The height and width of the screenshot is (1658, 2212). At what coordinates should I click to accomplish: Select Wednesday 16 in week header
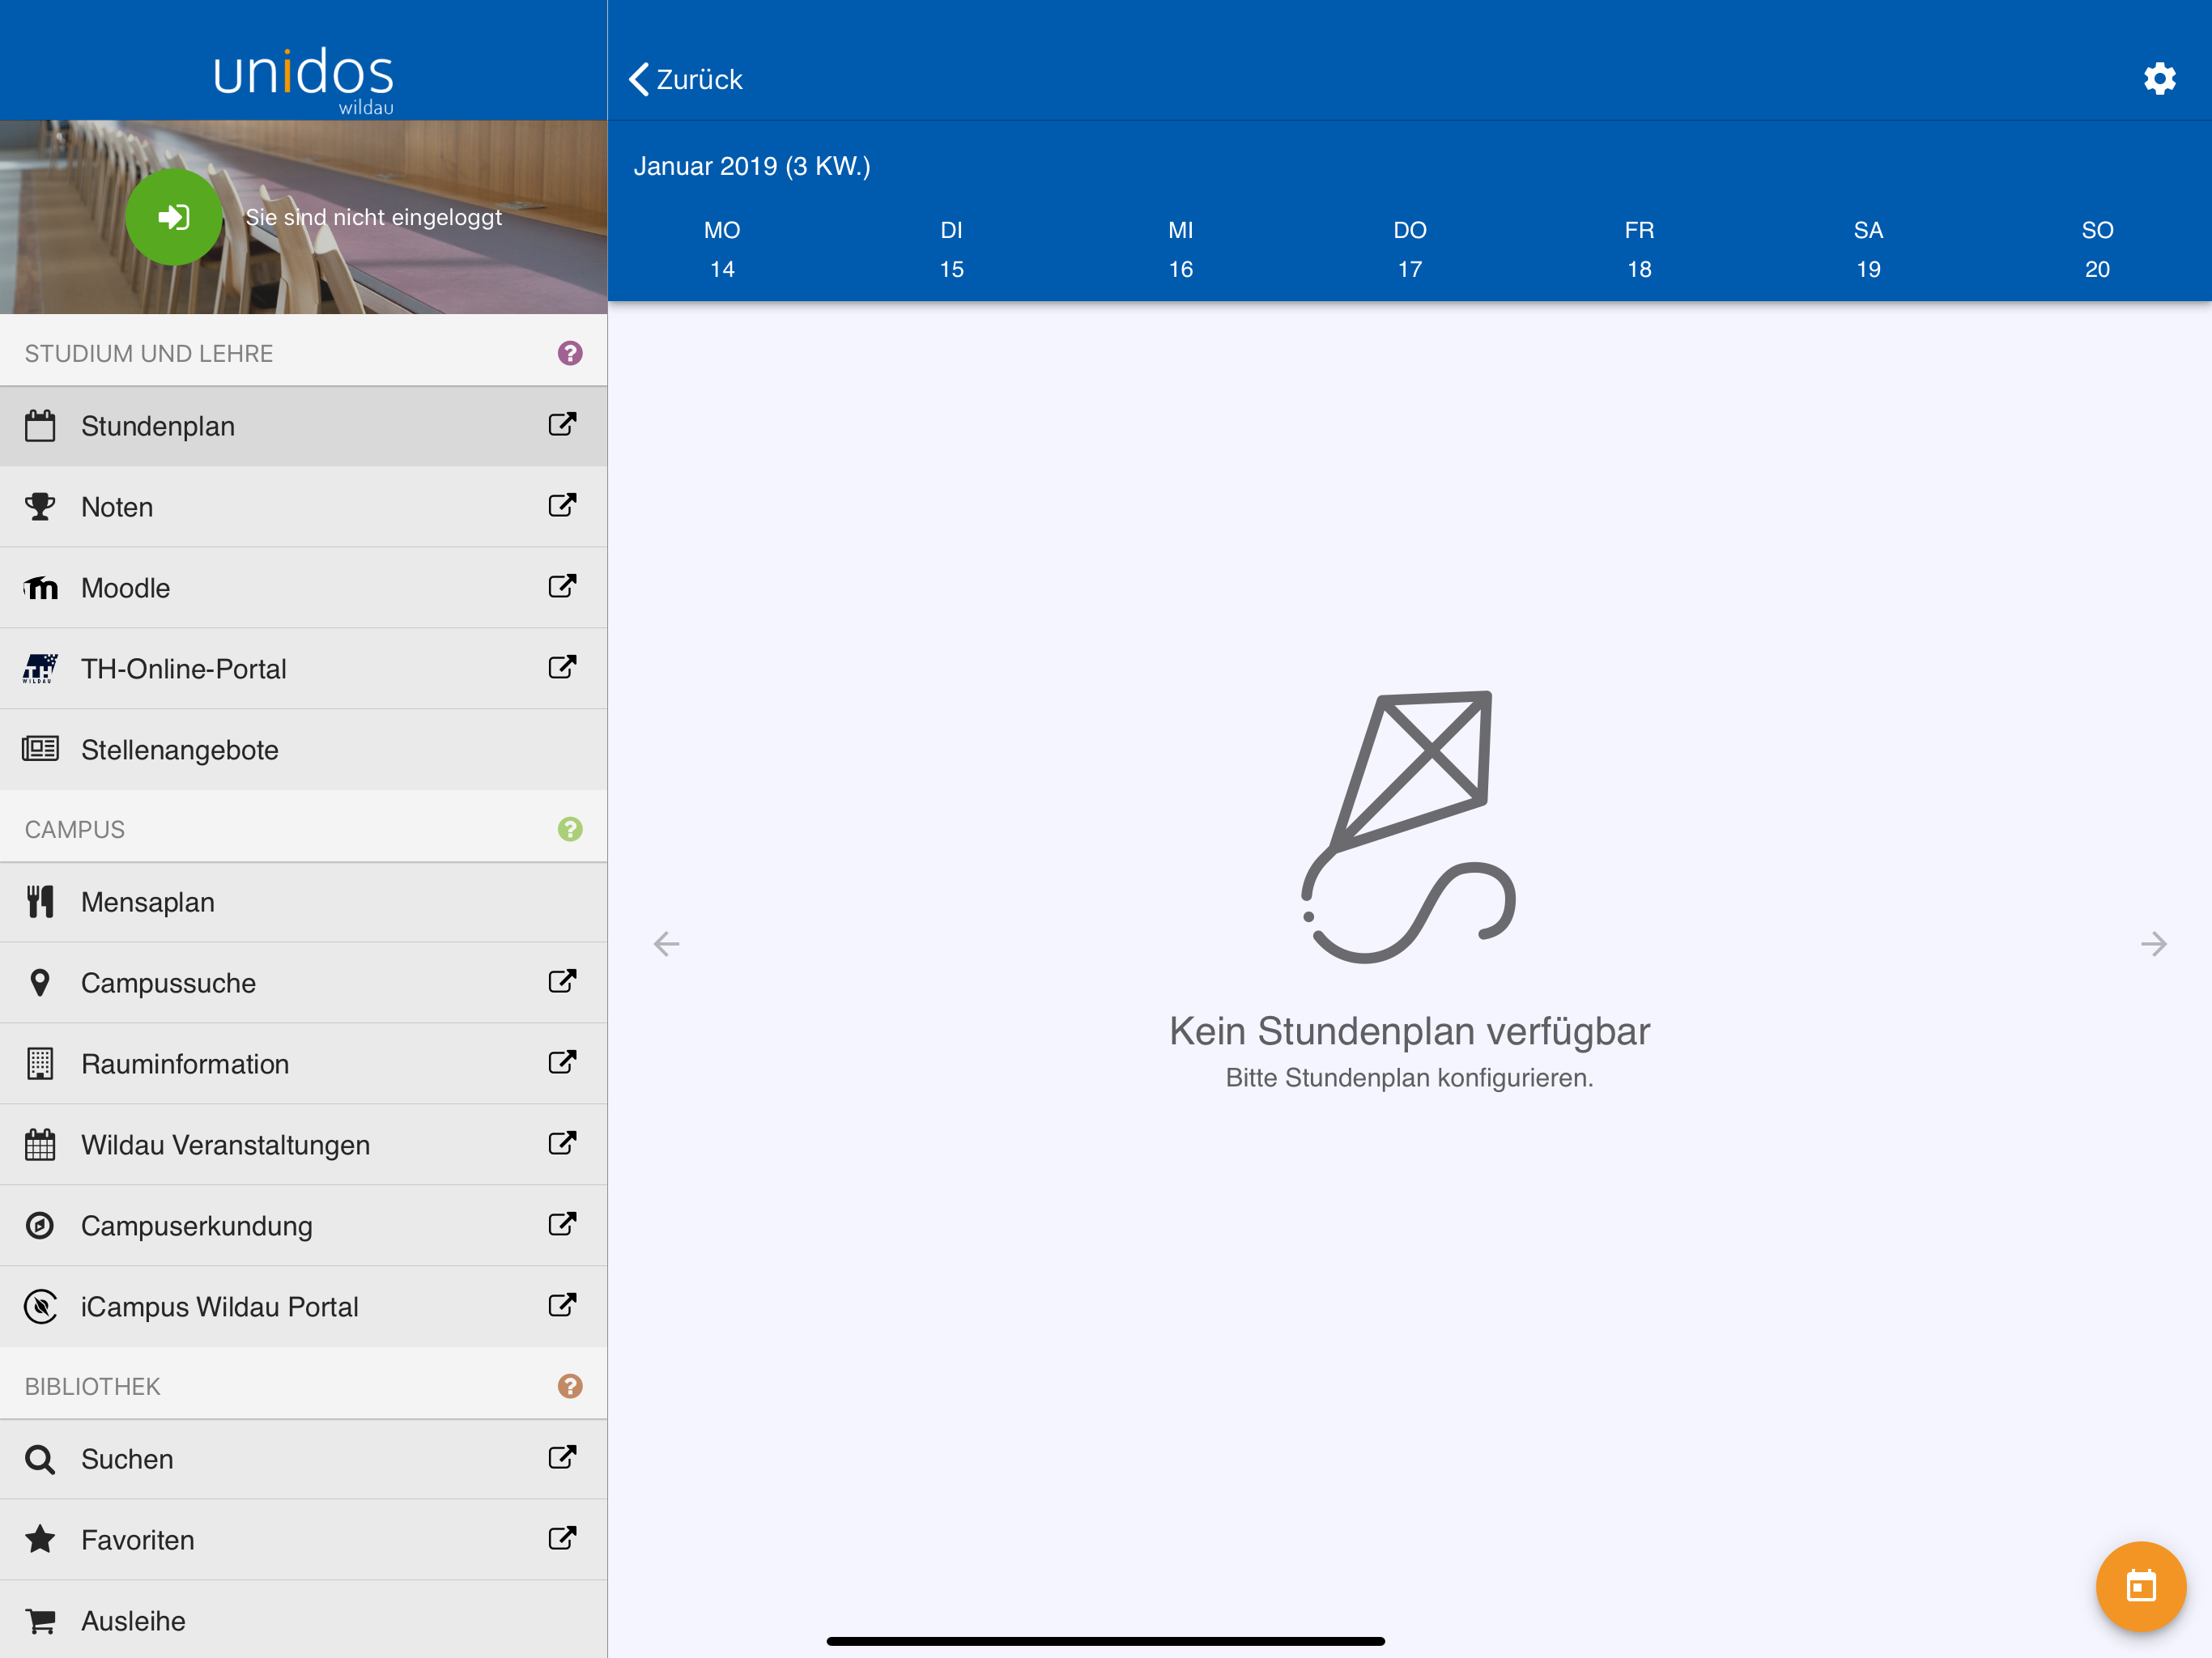1180,250
